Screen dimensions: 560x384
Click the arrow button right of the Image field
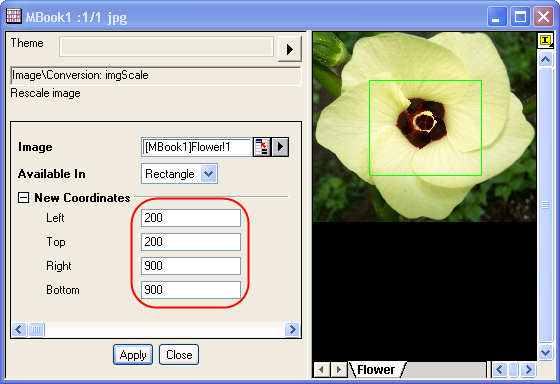280,147
